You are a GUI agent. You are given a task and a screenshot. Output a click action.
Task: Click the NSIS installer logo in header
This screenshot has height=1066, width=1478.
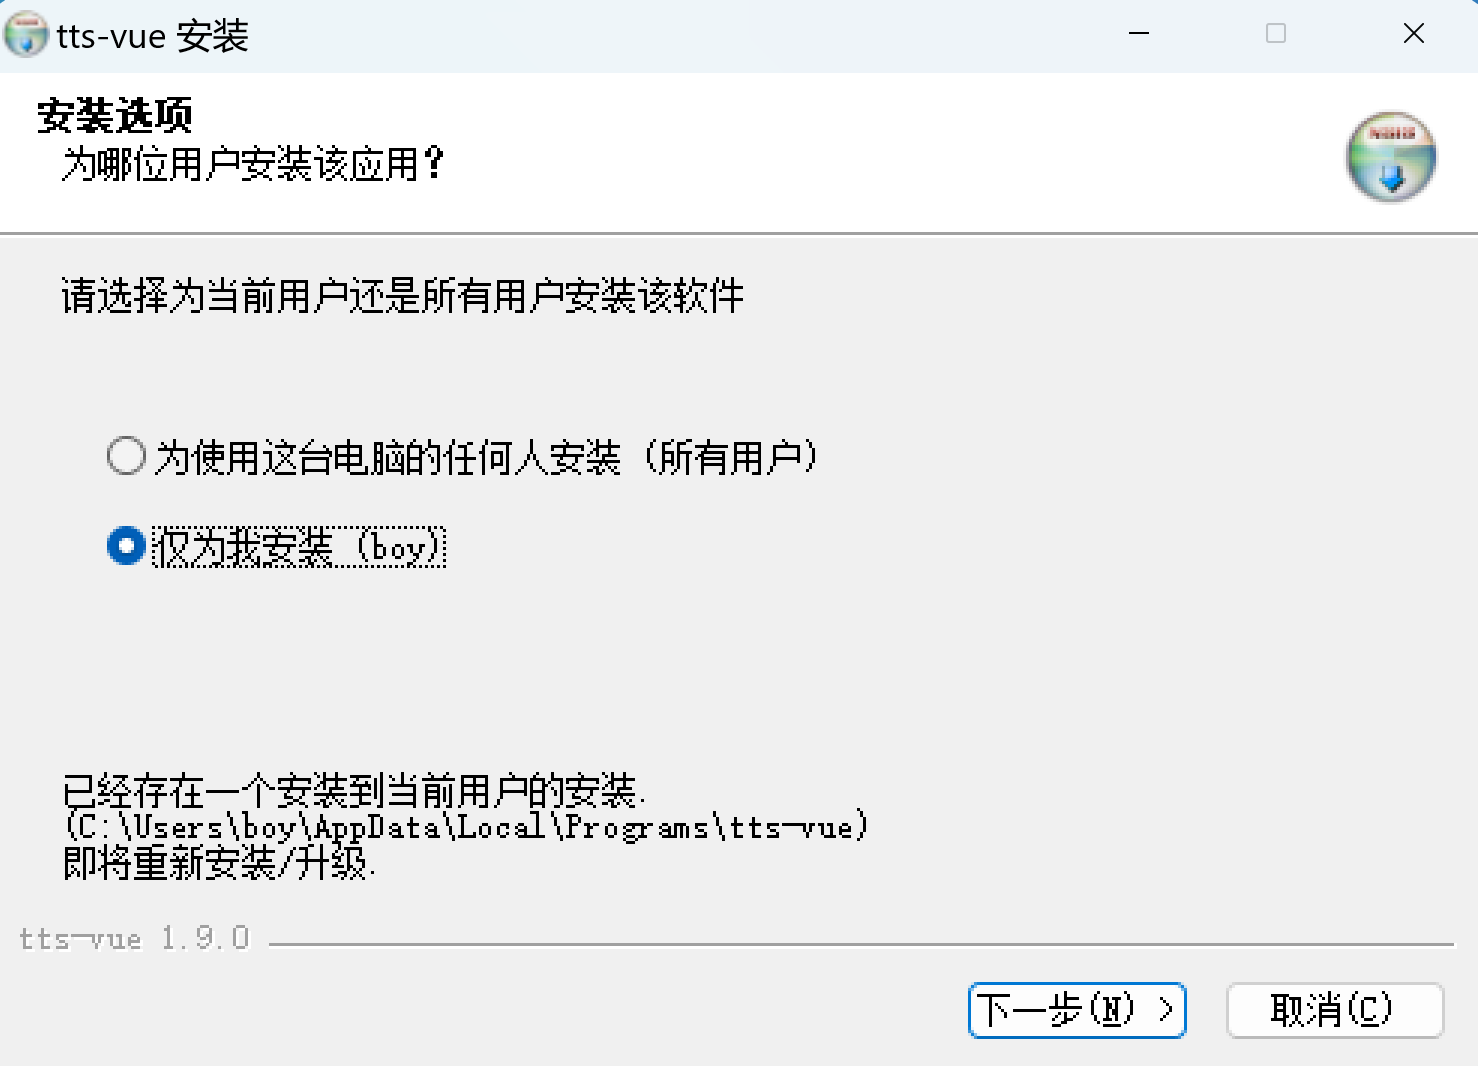pos(1391,157)
